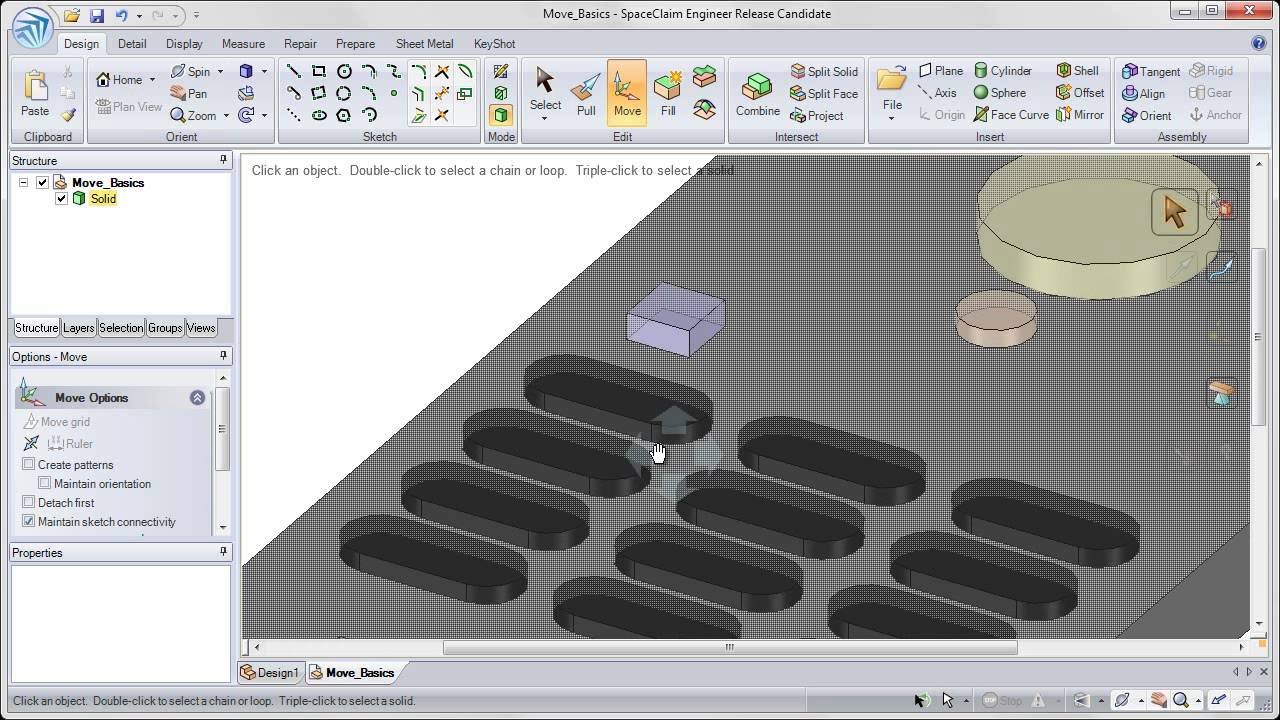Click the viewport horizontal scrollbar thumb
1280x720 pixels.
coord(730,647)
